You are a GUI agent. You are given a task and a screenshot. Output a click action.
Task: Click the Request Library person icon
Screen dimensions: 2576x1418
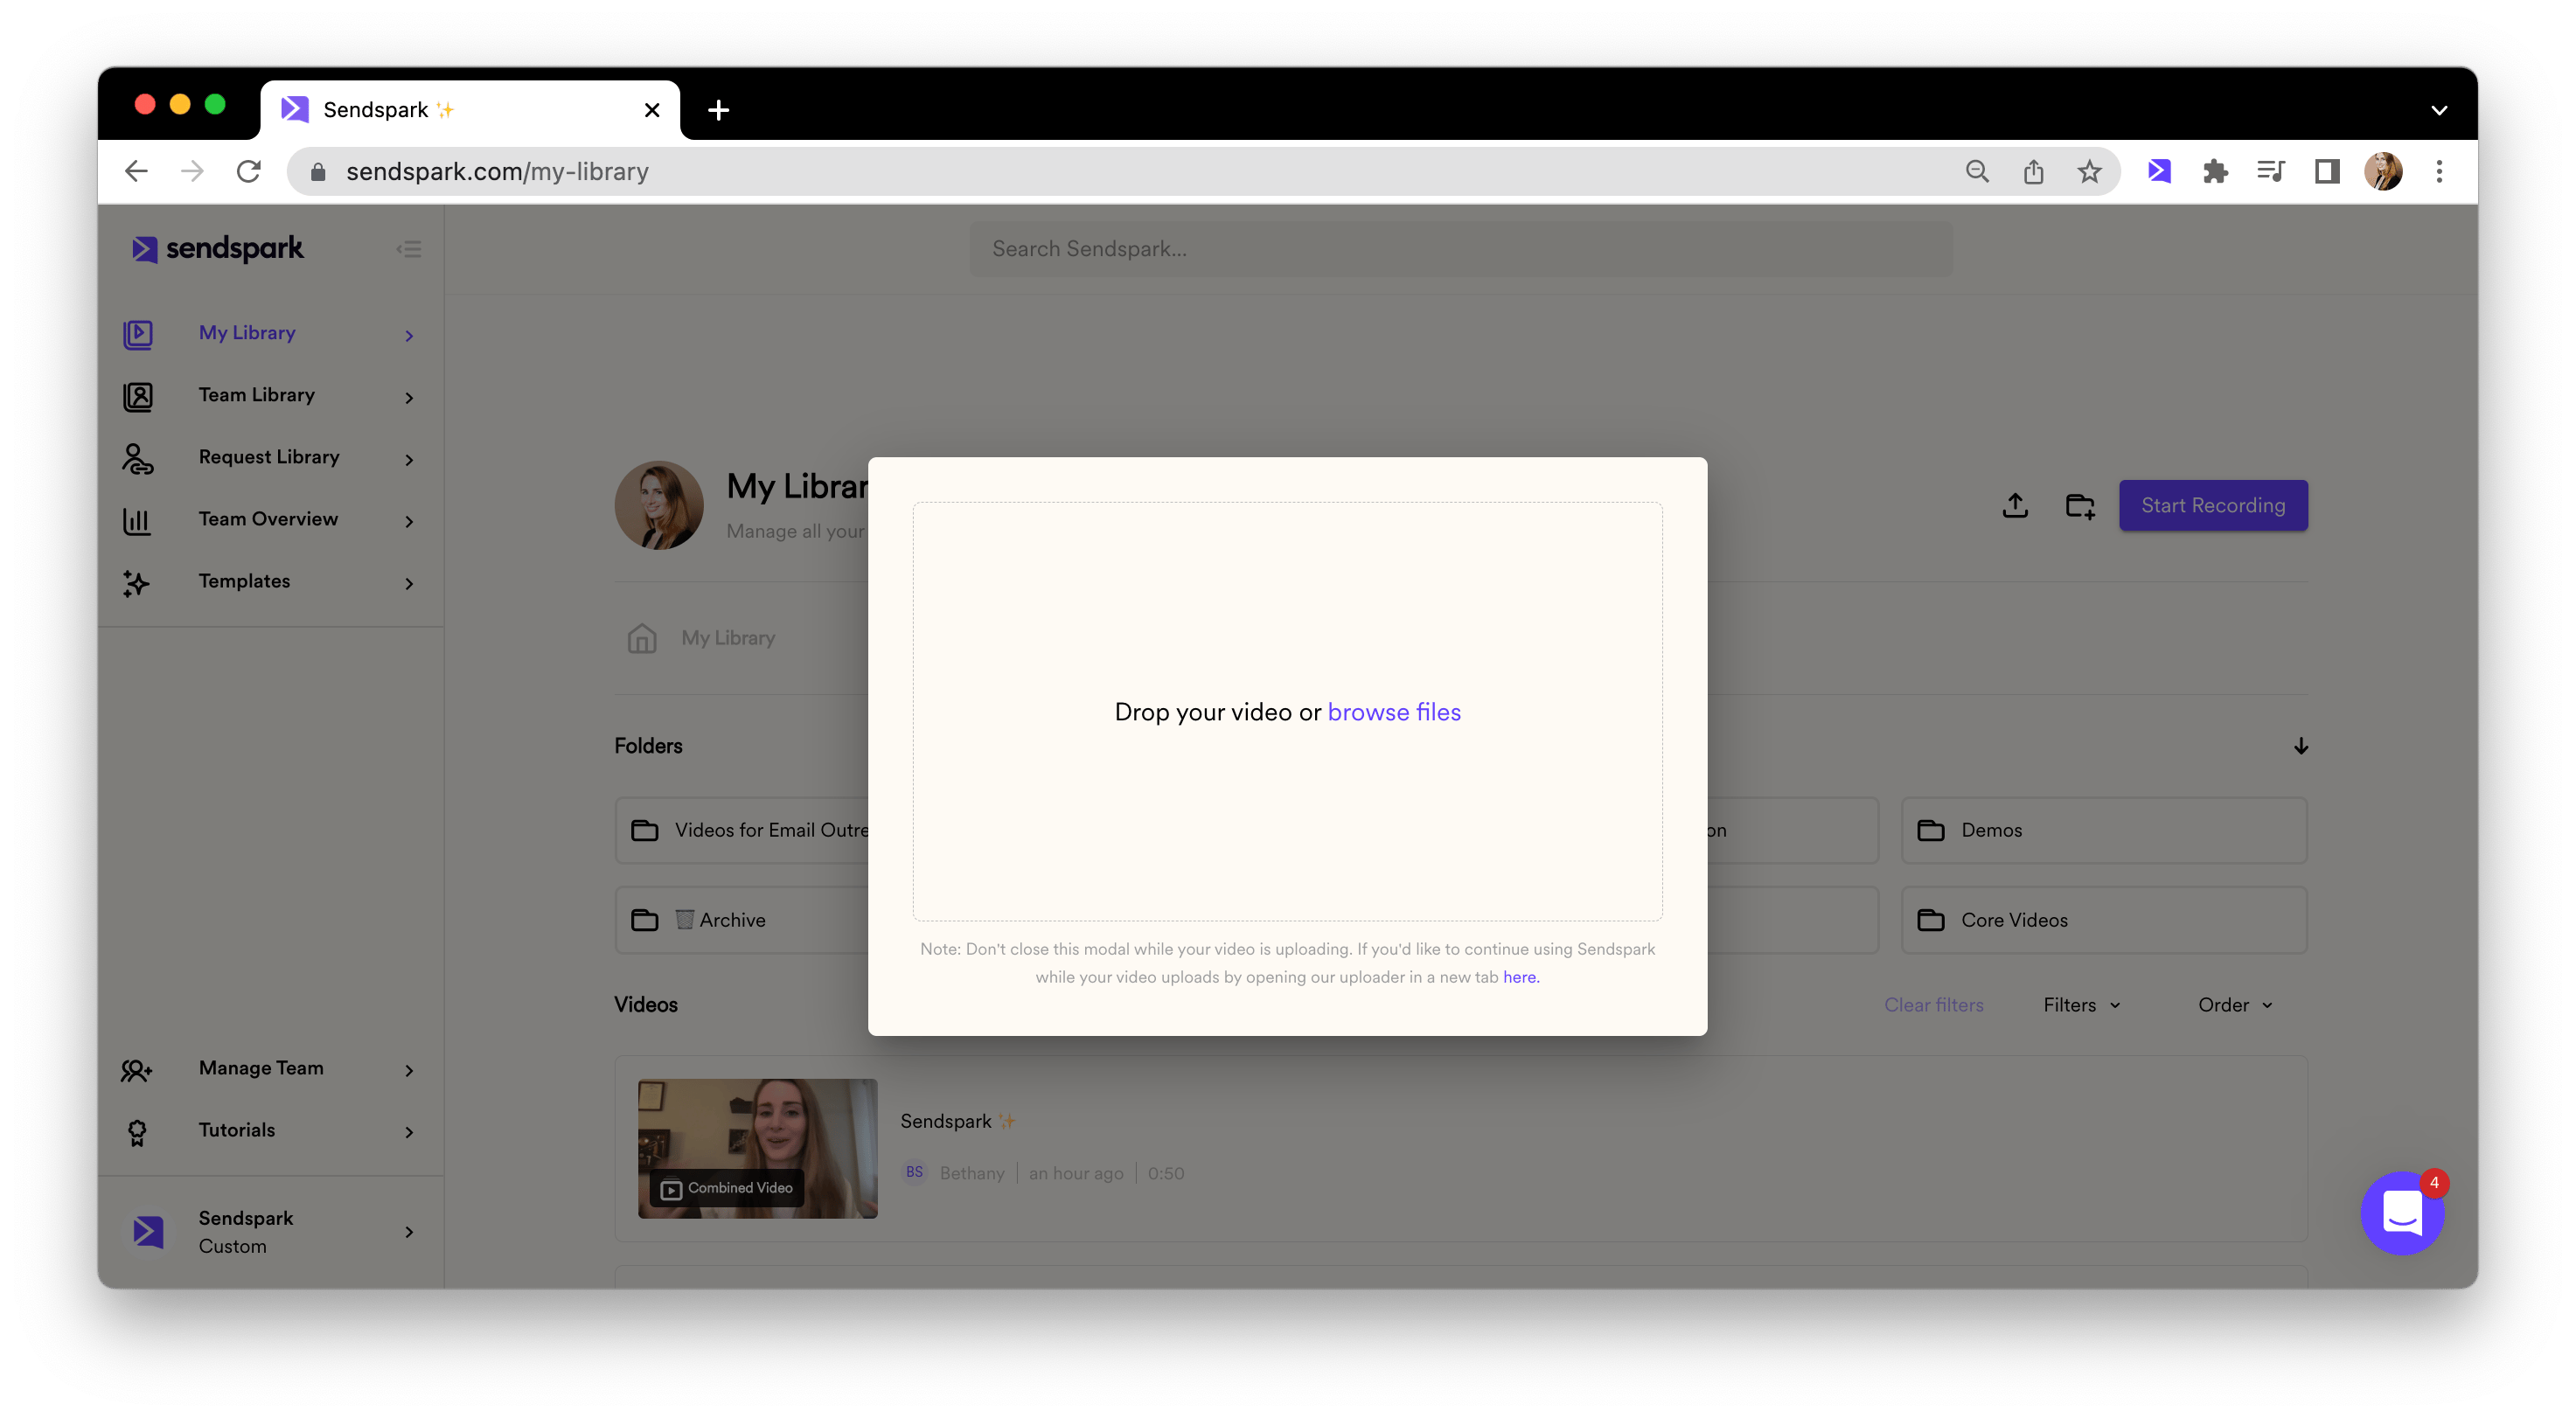(x=138, y=458)
